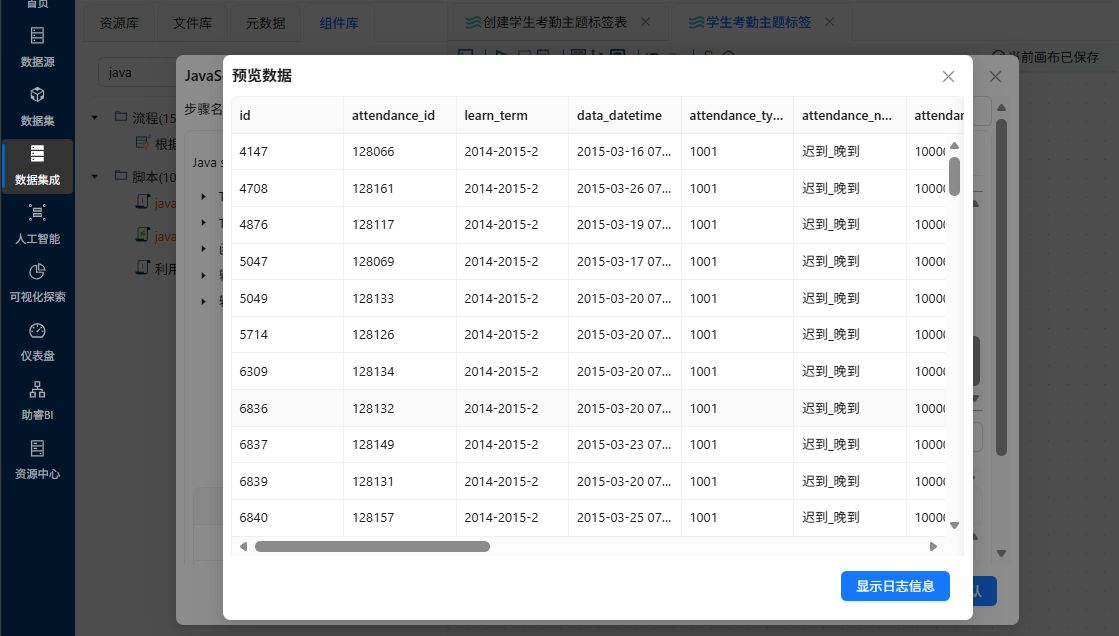The height and width of the screenshot is (636, 1119).
Task: Open the 学生考勤主题标签 tab
Action: [749, 22]
